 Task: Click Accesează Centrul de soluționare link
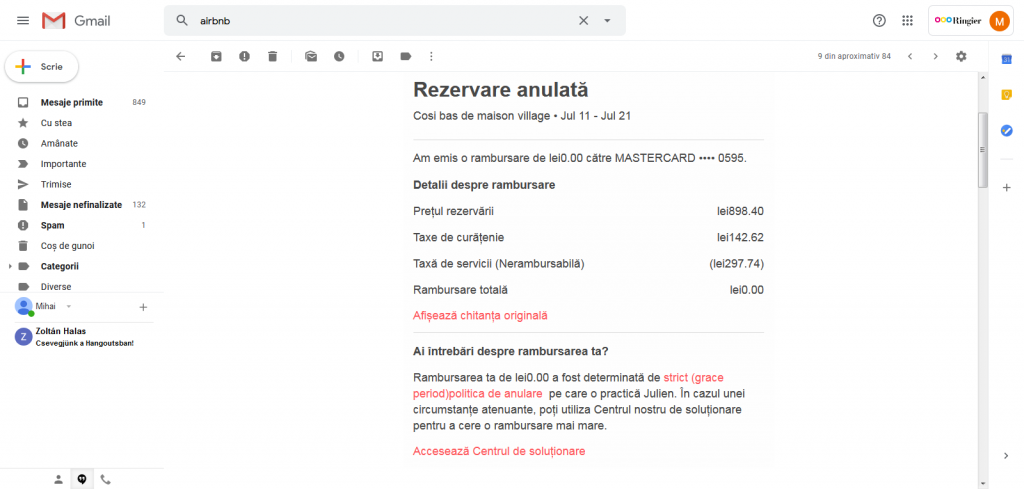(499, 451)
